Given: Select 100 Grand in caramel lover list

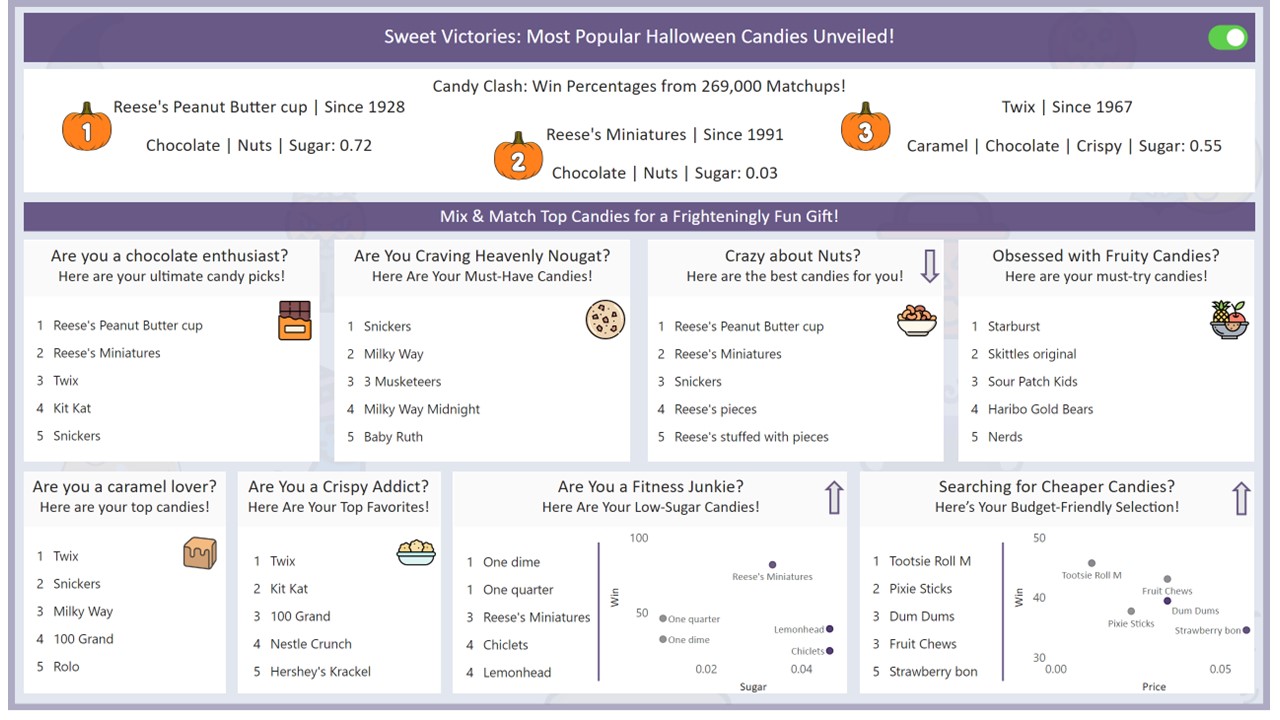Looking at the screenshot, I should (83, 639).
